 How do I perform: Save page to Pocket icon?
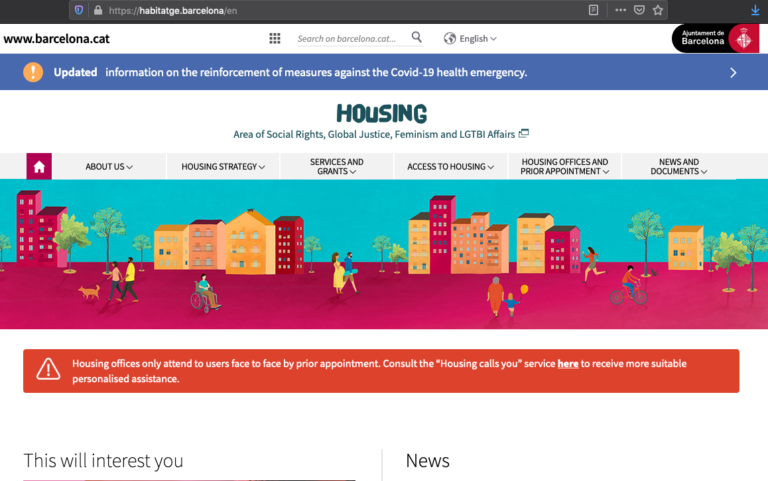[639, 10]
